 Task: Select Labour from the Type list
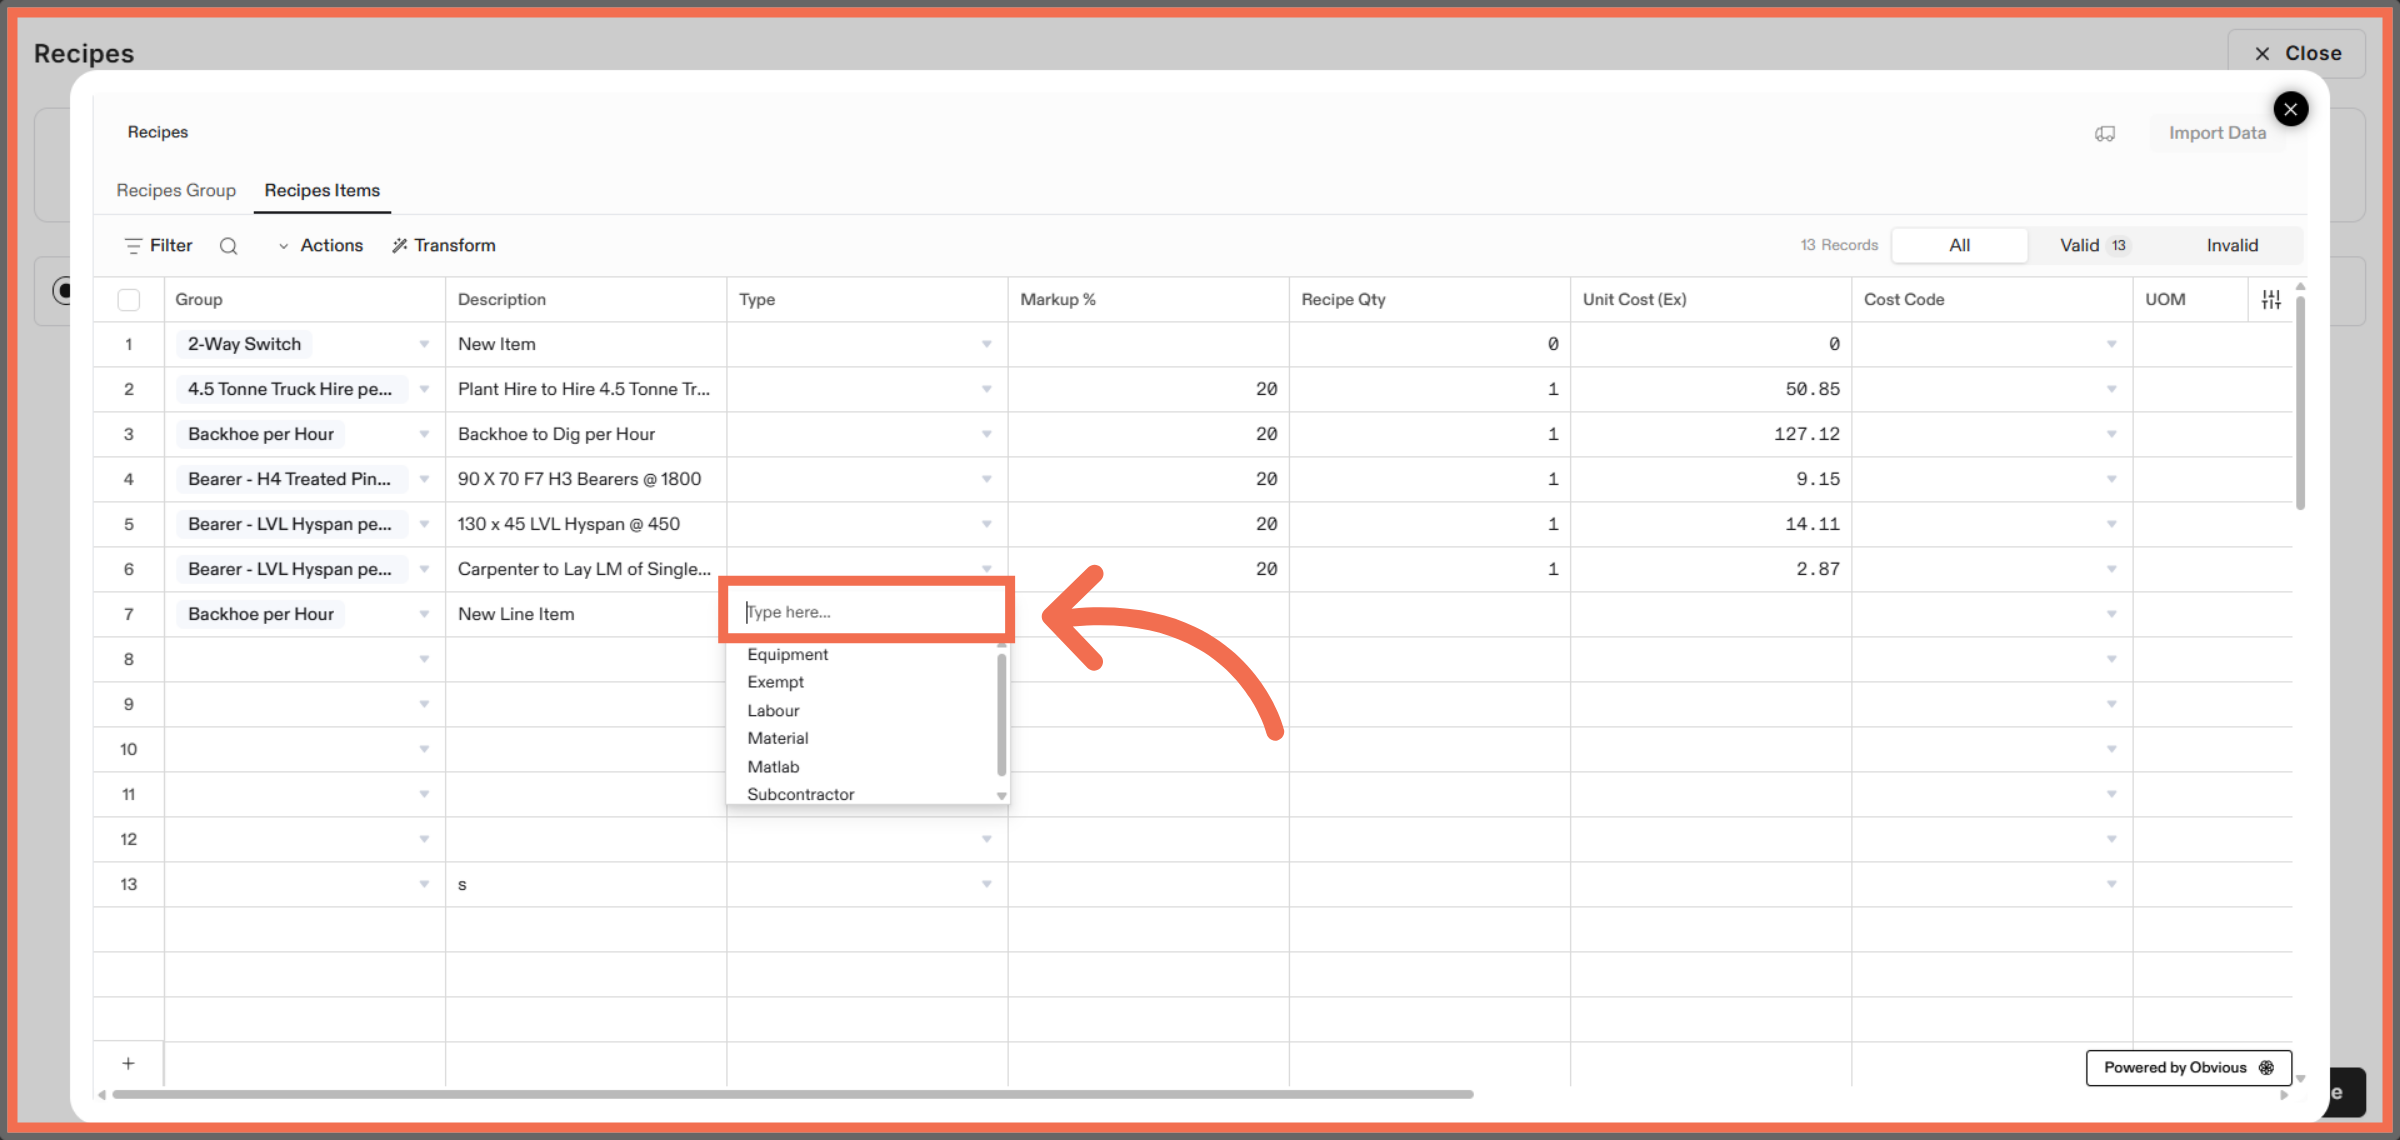[773, 710]
